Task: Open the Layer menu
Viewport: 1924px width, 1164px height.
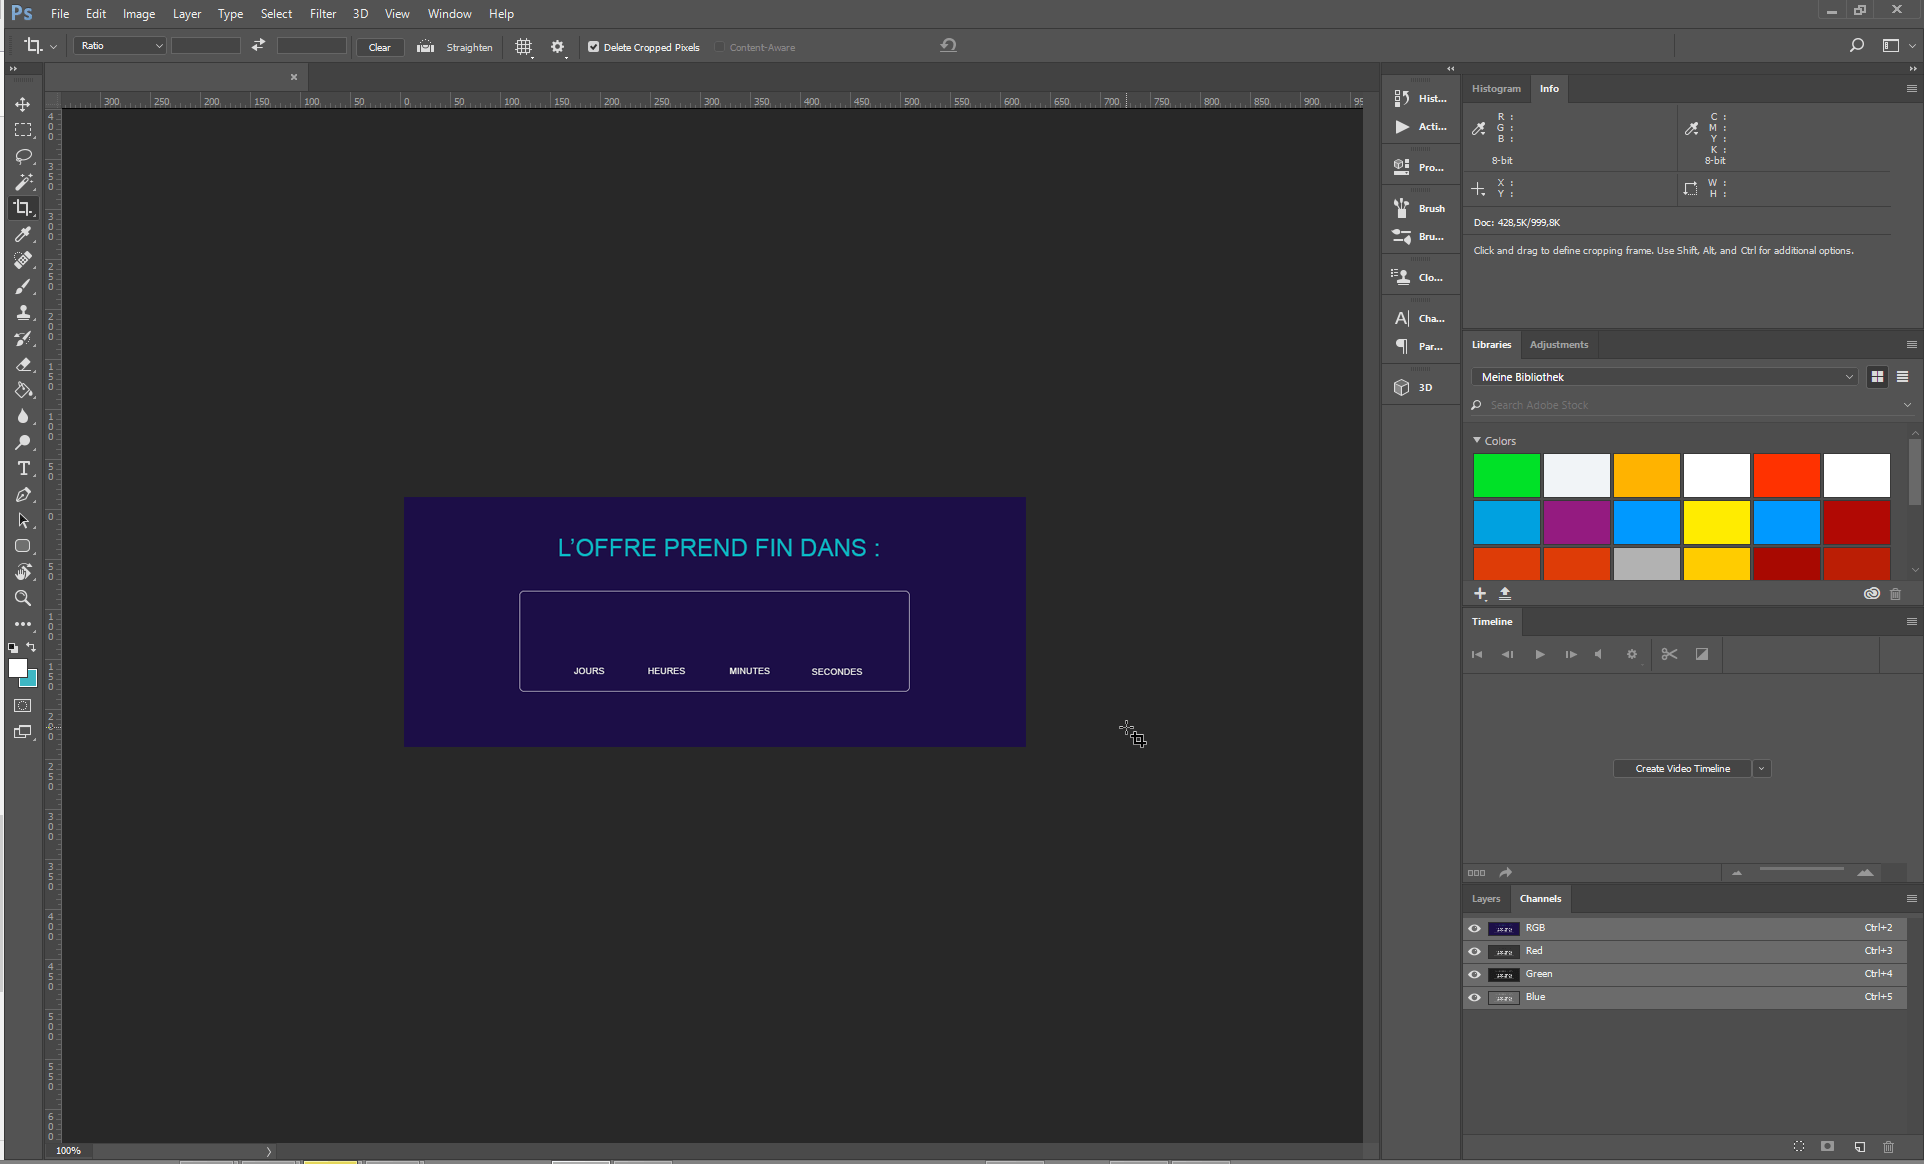Action: pyautogui.click(x=186, y=14)
